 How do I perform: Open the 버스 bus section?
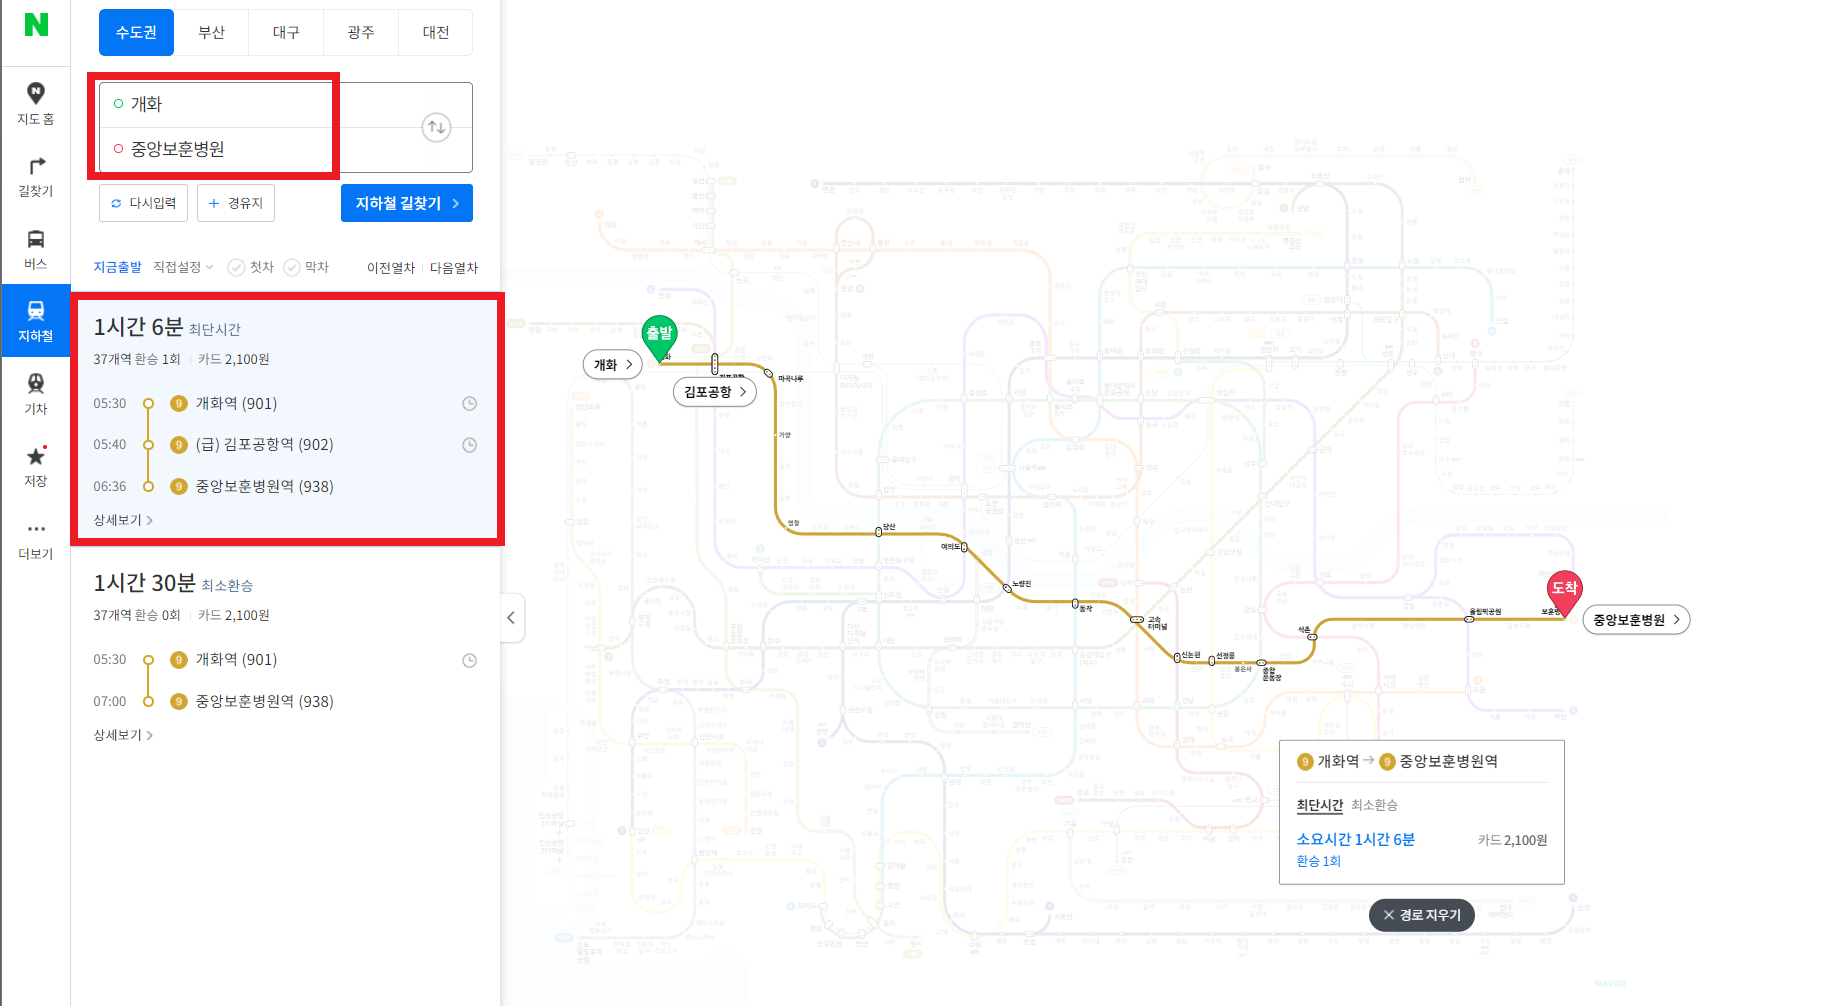click(x=36, y=249)
